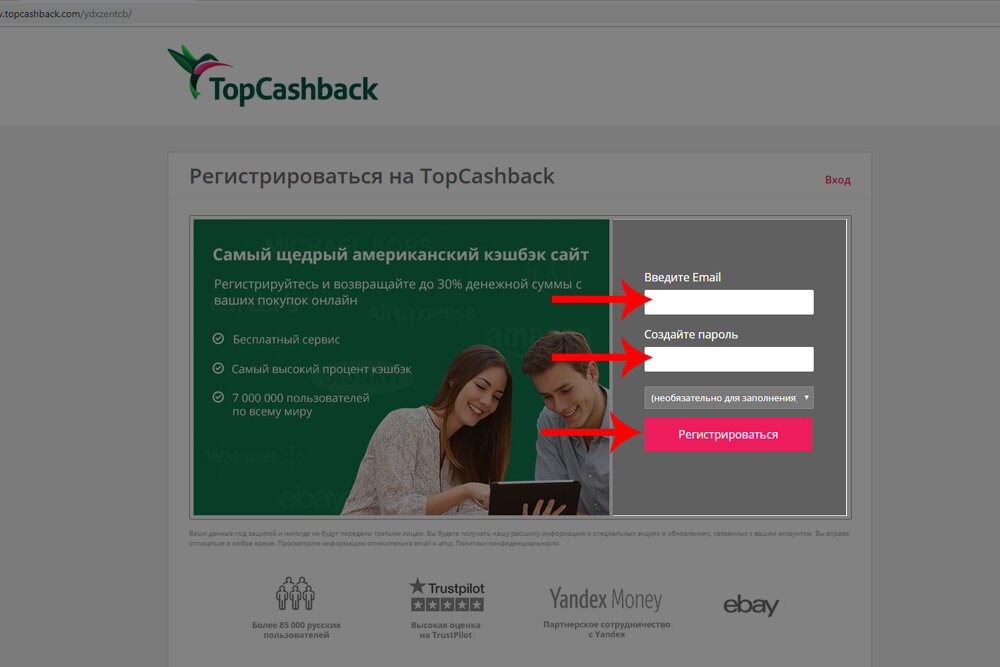The height and width of the screenshot is (667, 1000).
Task: Click the dropdown arrow of optional field
Action: (806, 397)
